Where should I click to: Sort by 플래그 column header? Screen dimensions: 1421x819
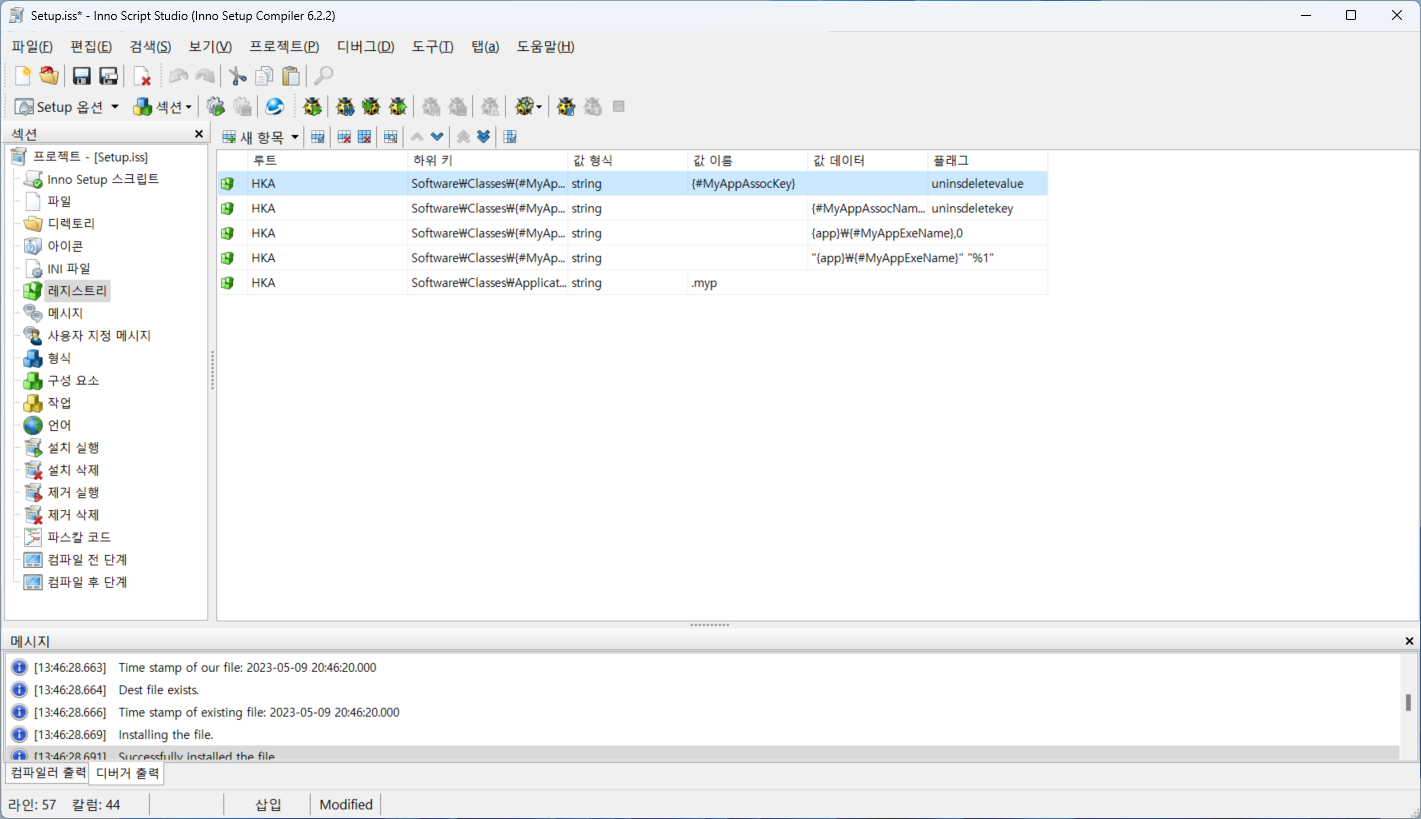987,160
